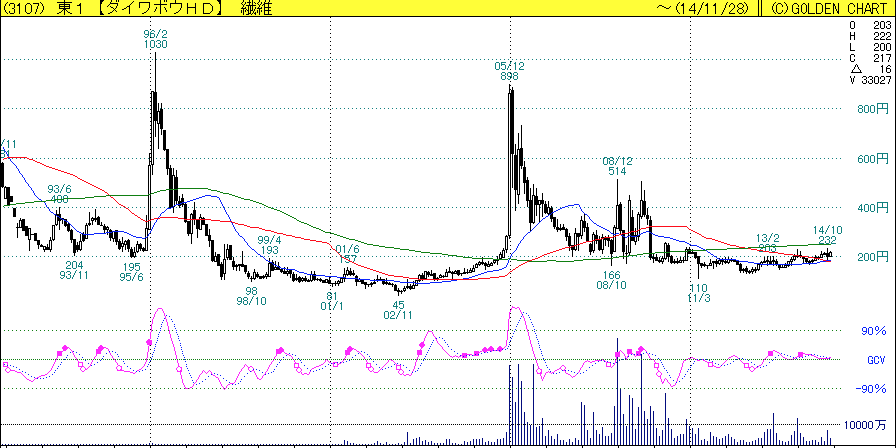The width and height of the screenshot is (896, 448).
Task: Click the 99/4 193 high annotation
Action: pos(270,245)
